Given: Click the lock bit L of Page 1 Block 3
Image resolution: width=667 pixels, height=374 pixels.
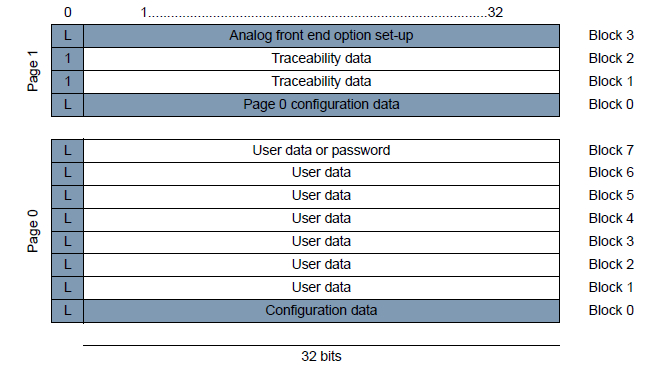Looking at the screenshot, I should [x=68, y=36].
